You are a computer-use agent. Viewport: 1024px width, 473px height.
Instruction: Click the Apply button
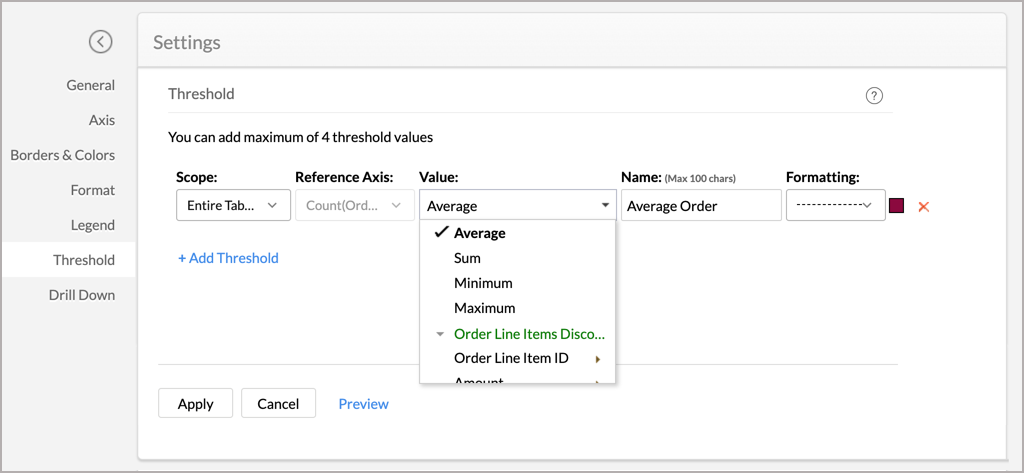(x=195, y=404)
